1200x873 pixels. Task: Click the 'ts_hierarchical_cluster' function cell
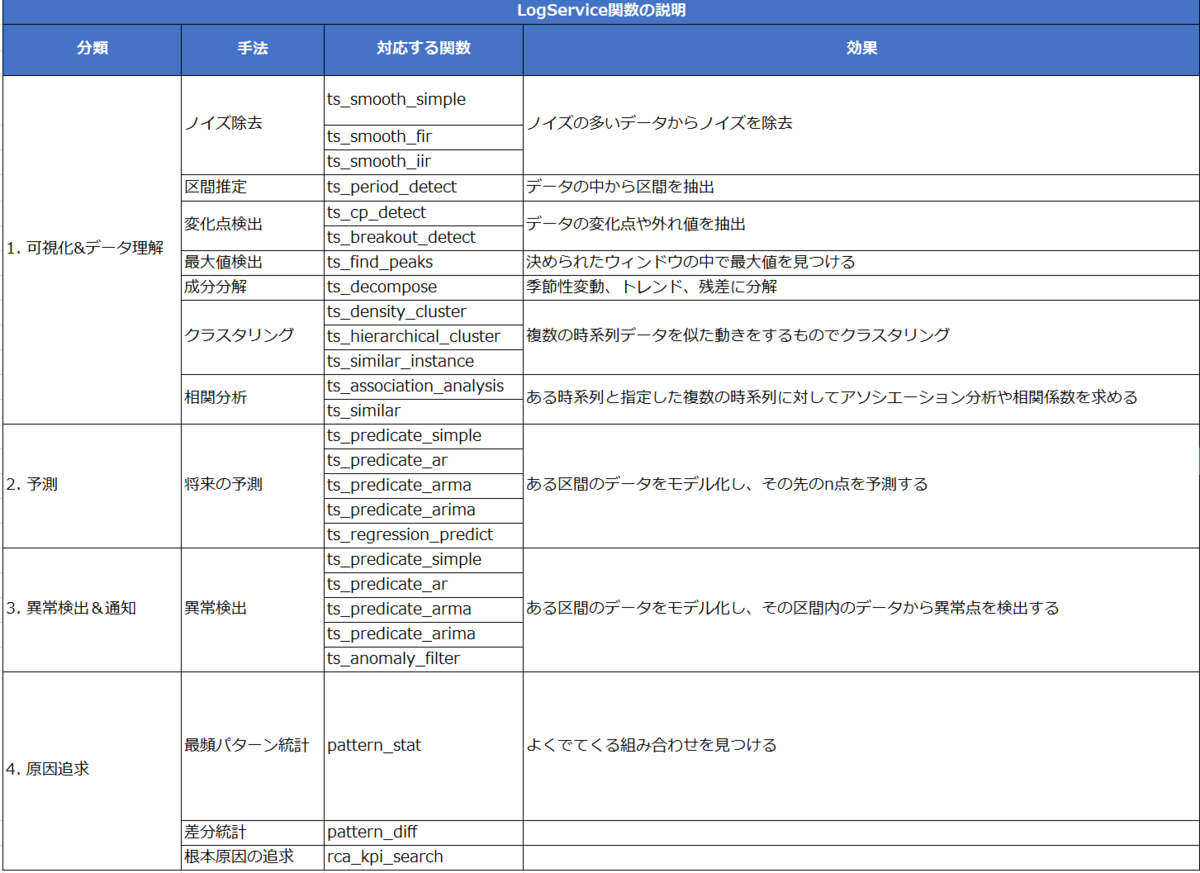point(423,336)
